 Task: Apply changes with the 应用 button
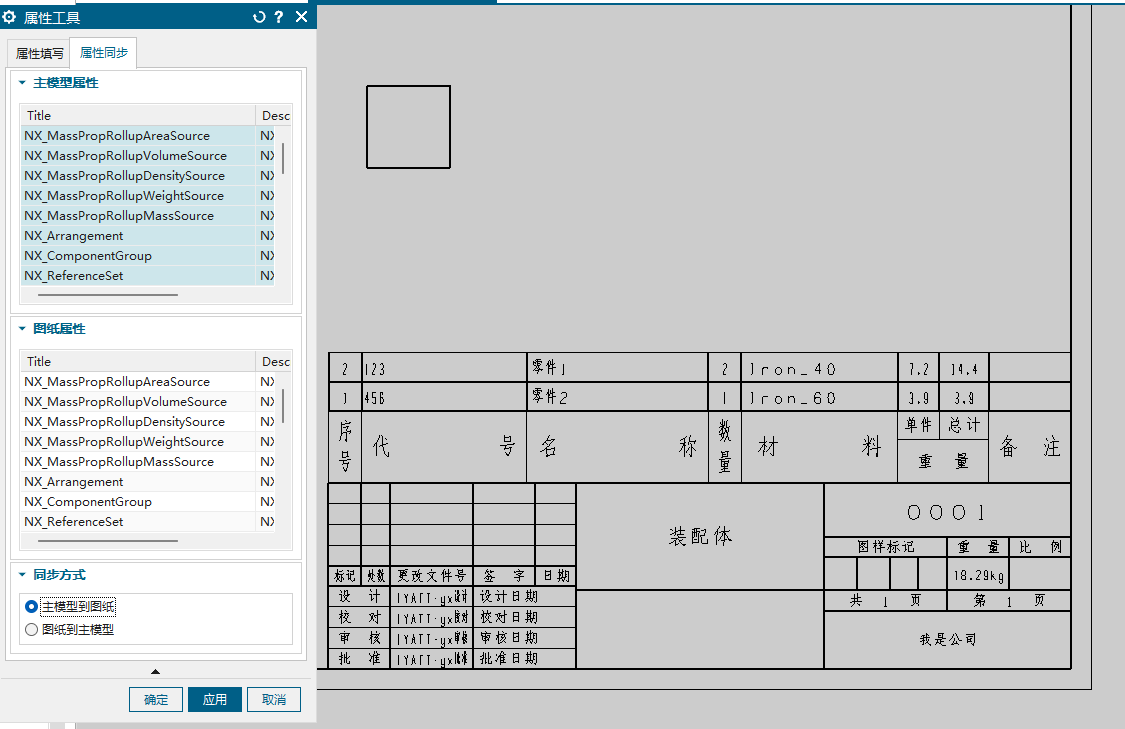point(214,699)
